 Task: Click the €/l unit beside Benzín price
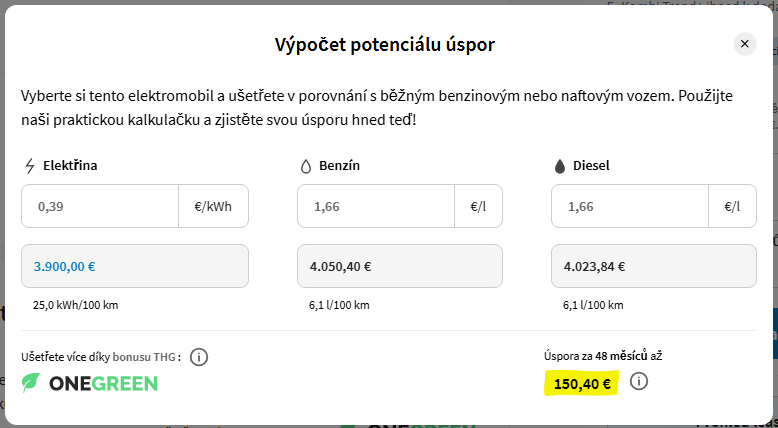tap(478, 207)
